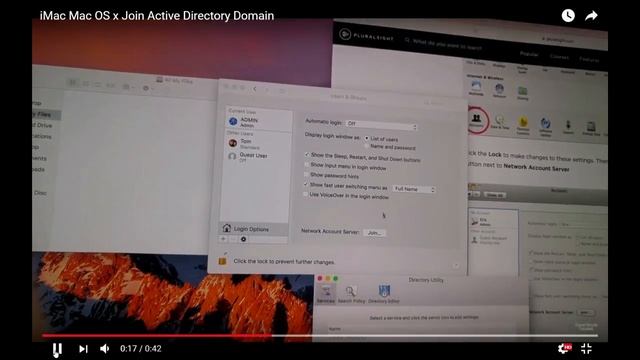Open the Finder arrange dropdown

(128, 87)
